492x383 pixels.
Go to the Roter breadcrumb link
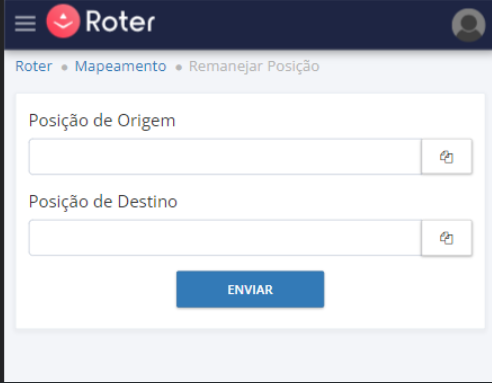[x=34, y=66]
